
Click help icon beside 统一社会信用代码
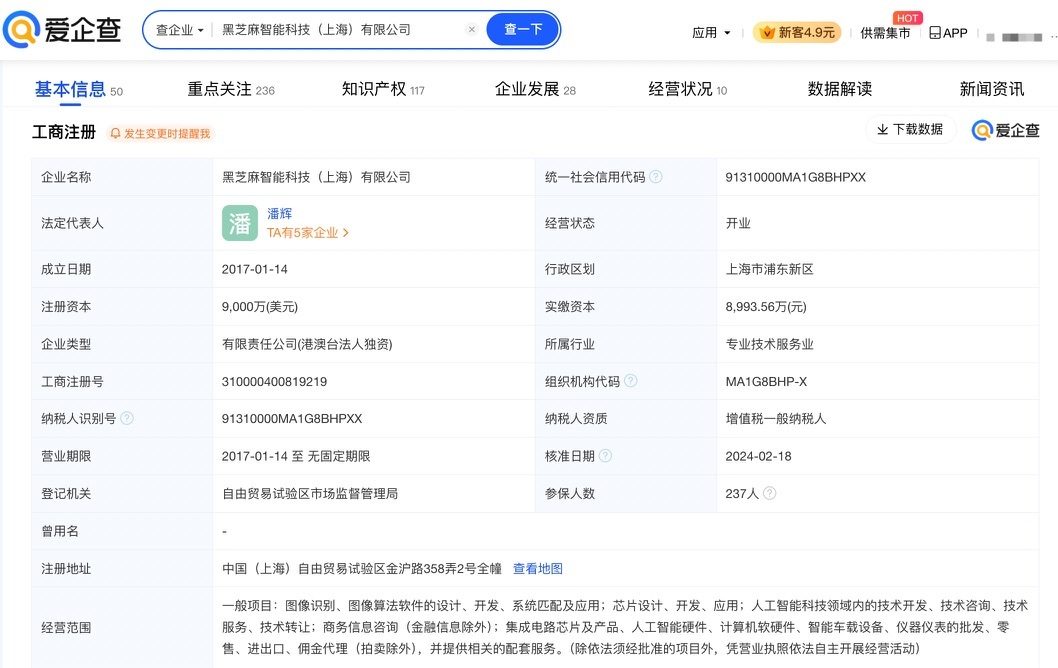[x=656, y=177]
